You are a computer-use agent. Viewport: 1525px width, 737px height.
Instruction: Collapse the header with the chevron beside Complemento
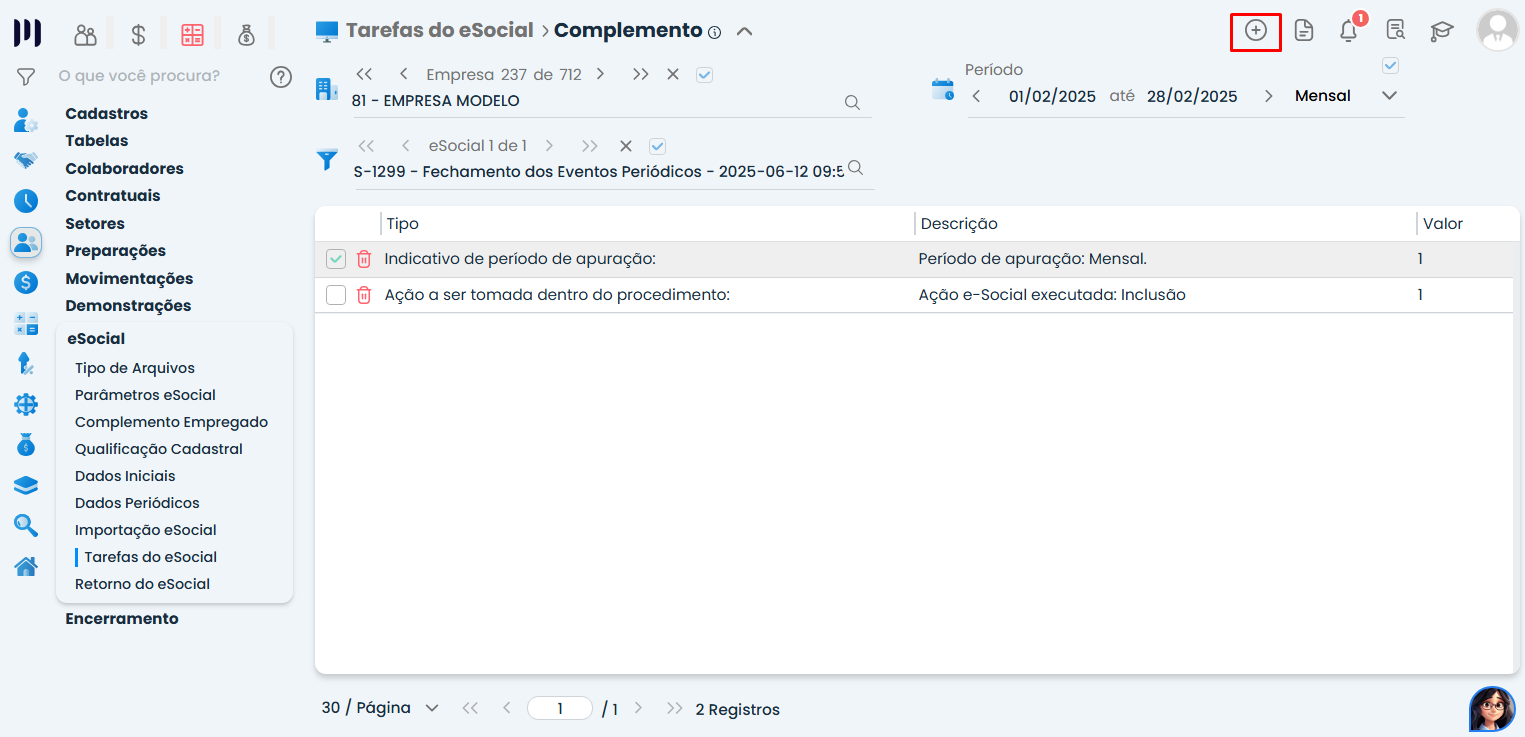coord(744,31)
